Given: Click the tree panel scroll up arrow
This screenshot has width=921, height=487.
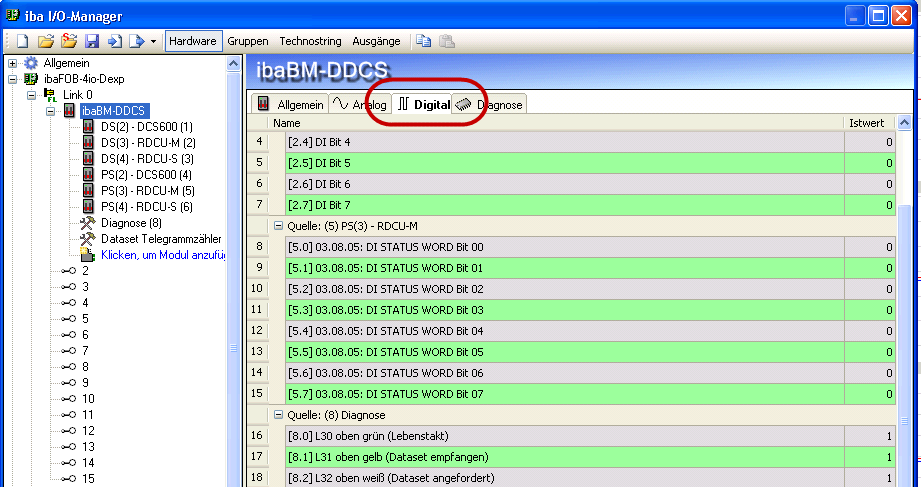Looking at the screenshot, I should click(233, 63).
